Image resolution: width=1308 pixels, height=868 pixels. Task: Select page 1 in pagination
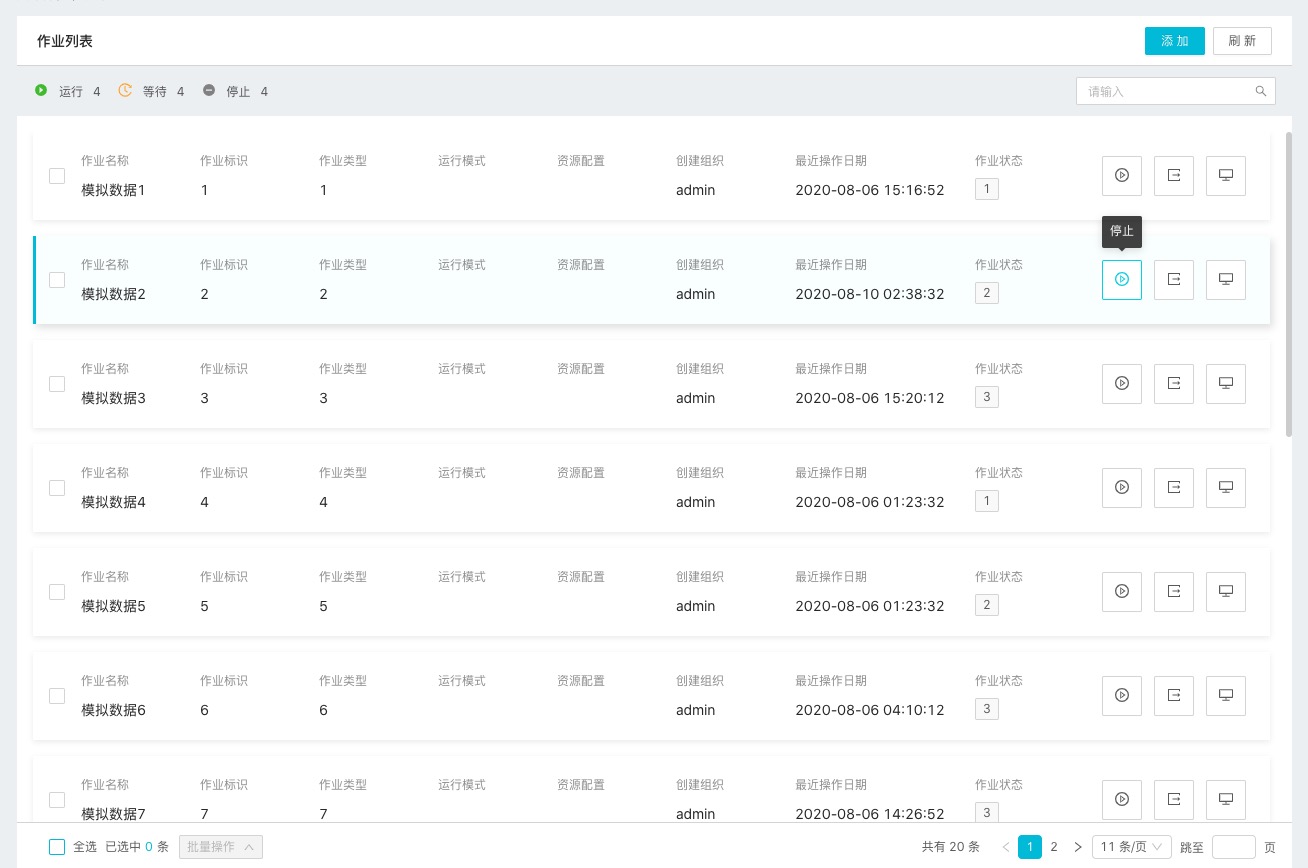coord(1030,847)
